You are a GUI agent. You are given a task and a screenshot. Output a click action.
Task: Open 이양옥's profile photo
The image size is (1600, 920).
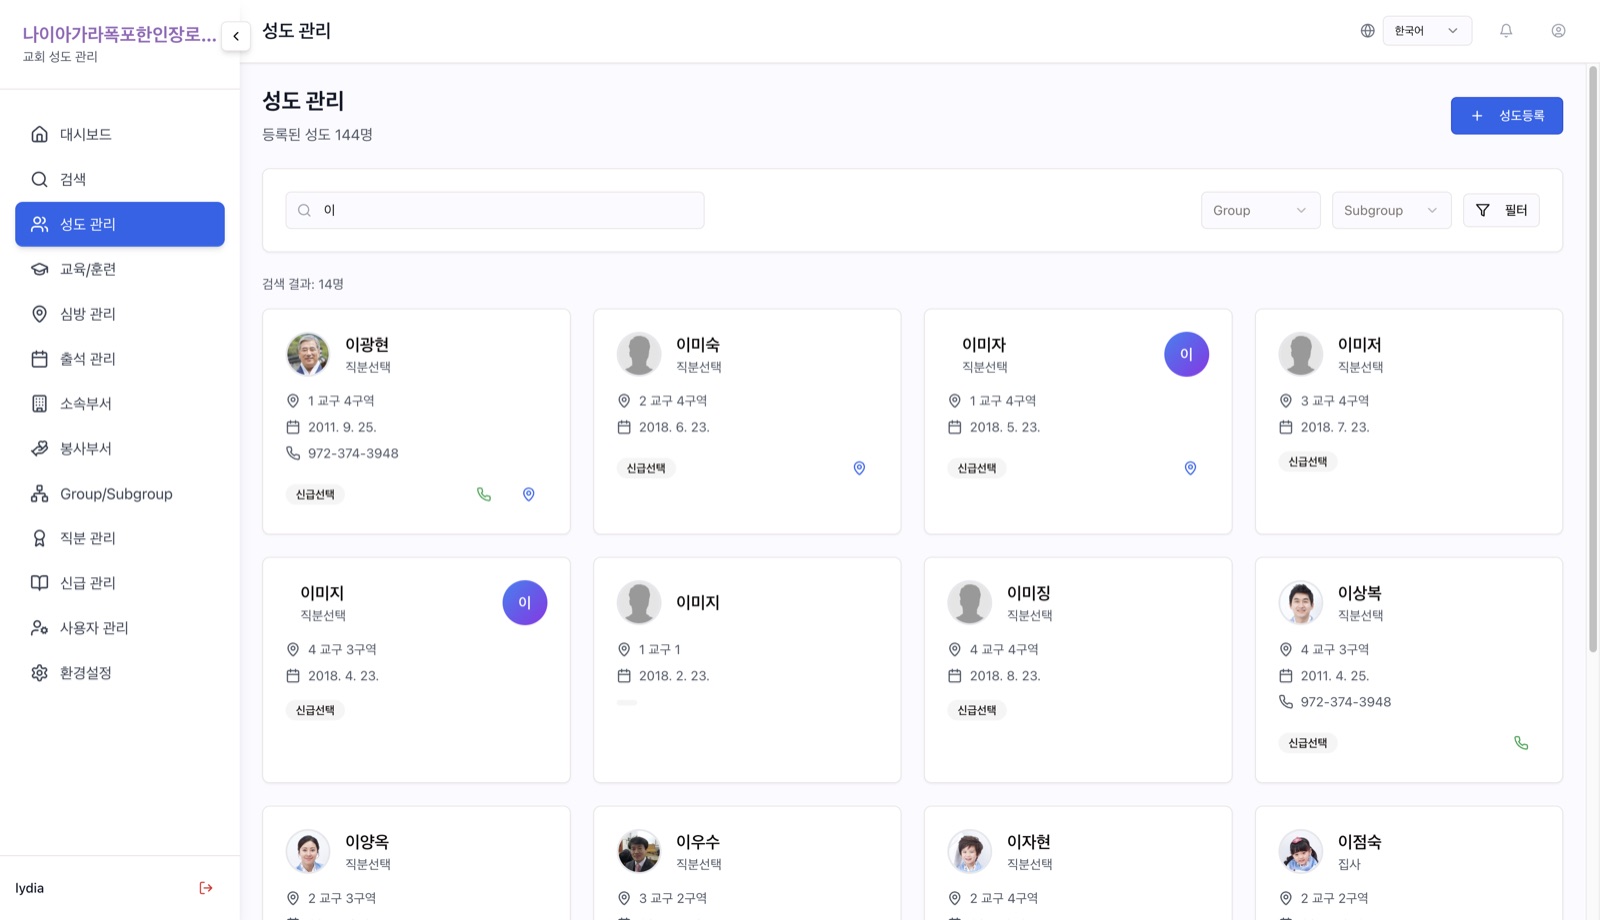pyautogui.click(x=308, y=852)
